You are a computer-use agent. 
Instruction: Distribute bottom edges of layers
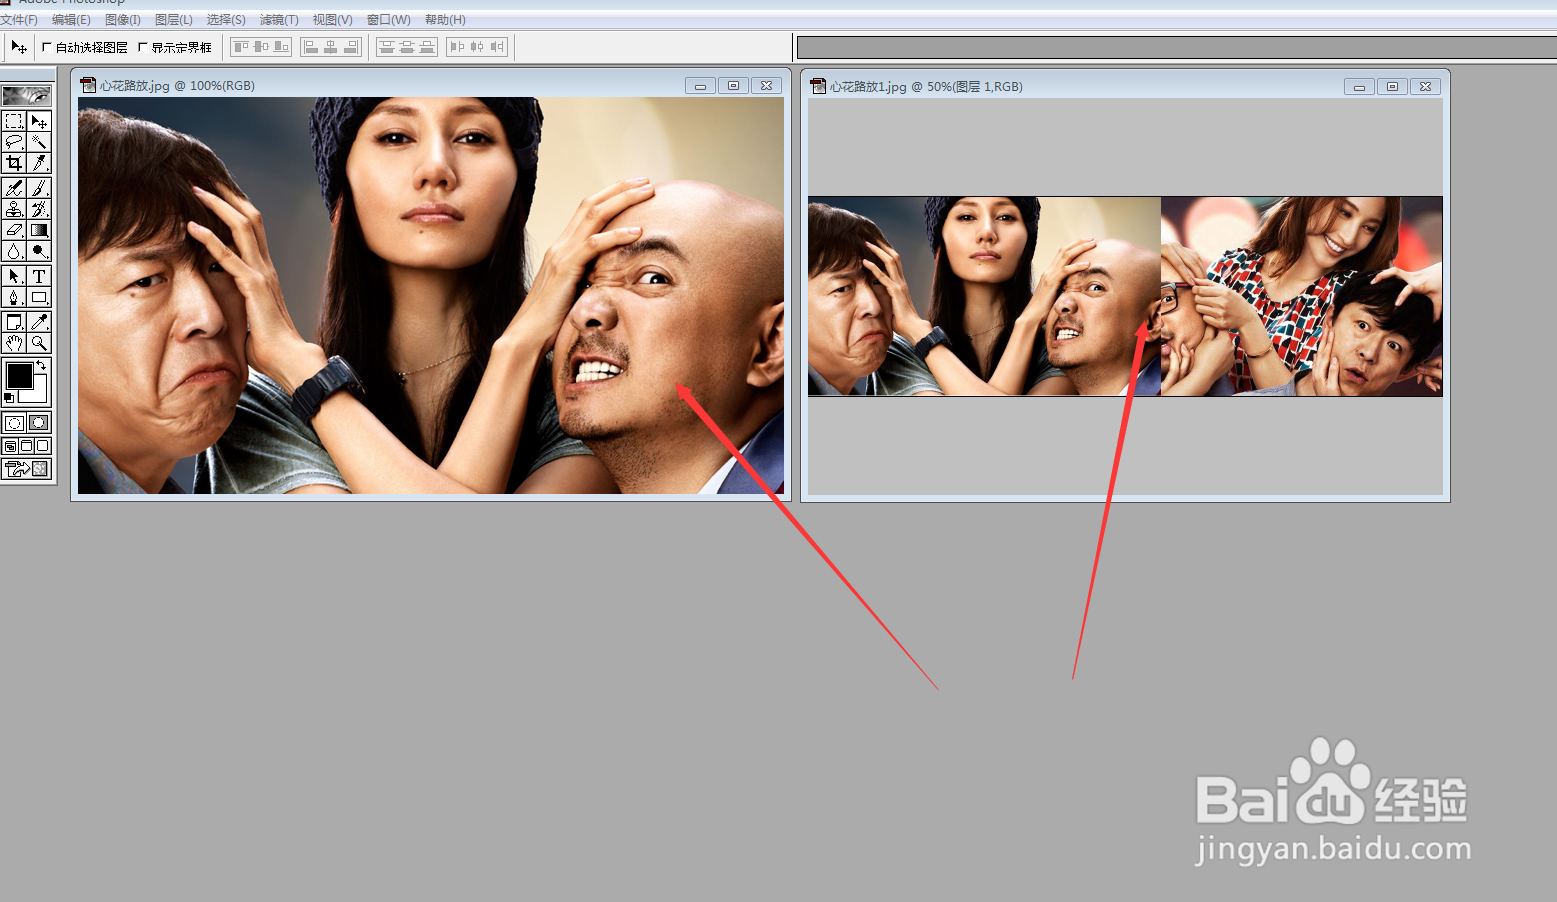pos(427,47)
